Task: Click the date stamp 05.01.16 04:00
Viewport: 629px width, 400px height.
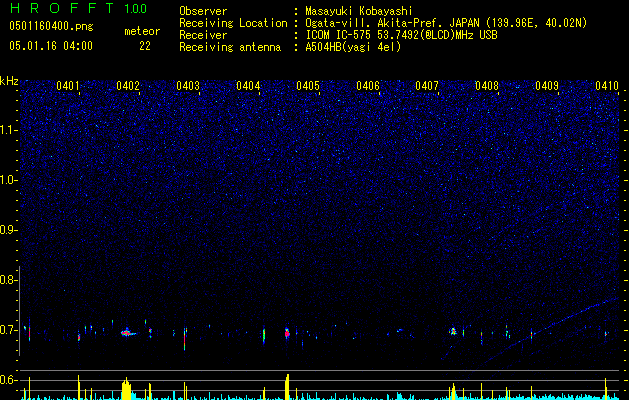Action: (x=51, y=46)
